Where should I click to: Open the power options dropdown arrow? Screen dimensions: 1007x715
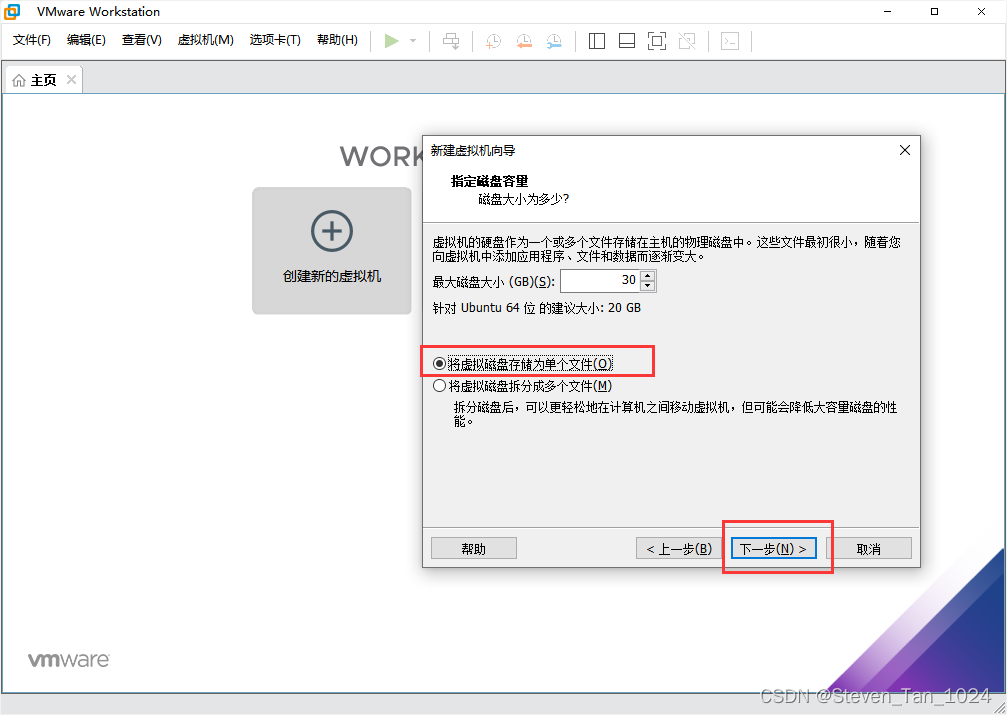(413, 41)
